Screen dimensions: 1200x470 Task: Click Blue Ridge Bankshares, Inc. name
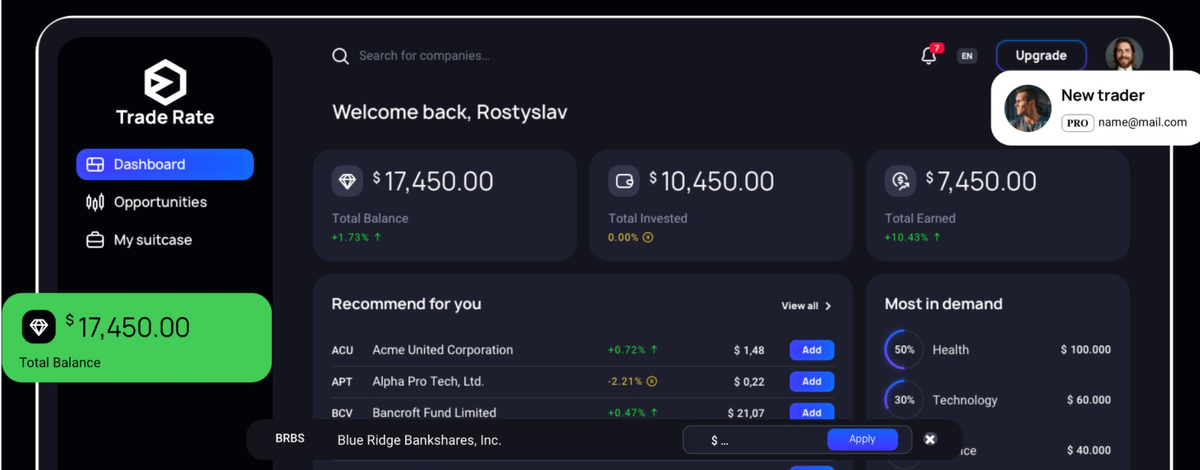tap(419, 440)
